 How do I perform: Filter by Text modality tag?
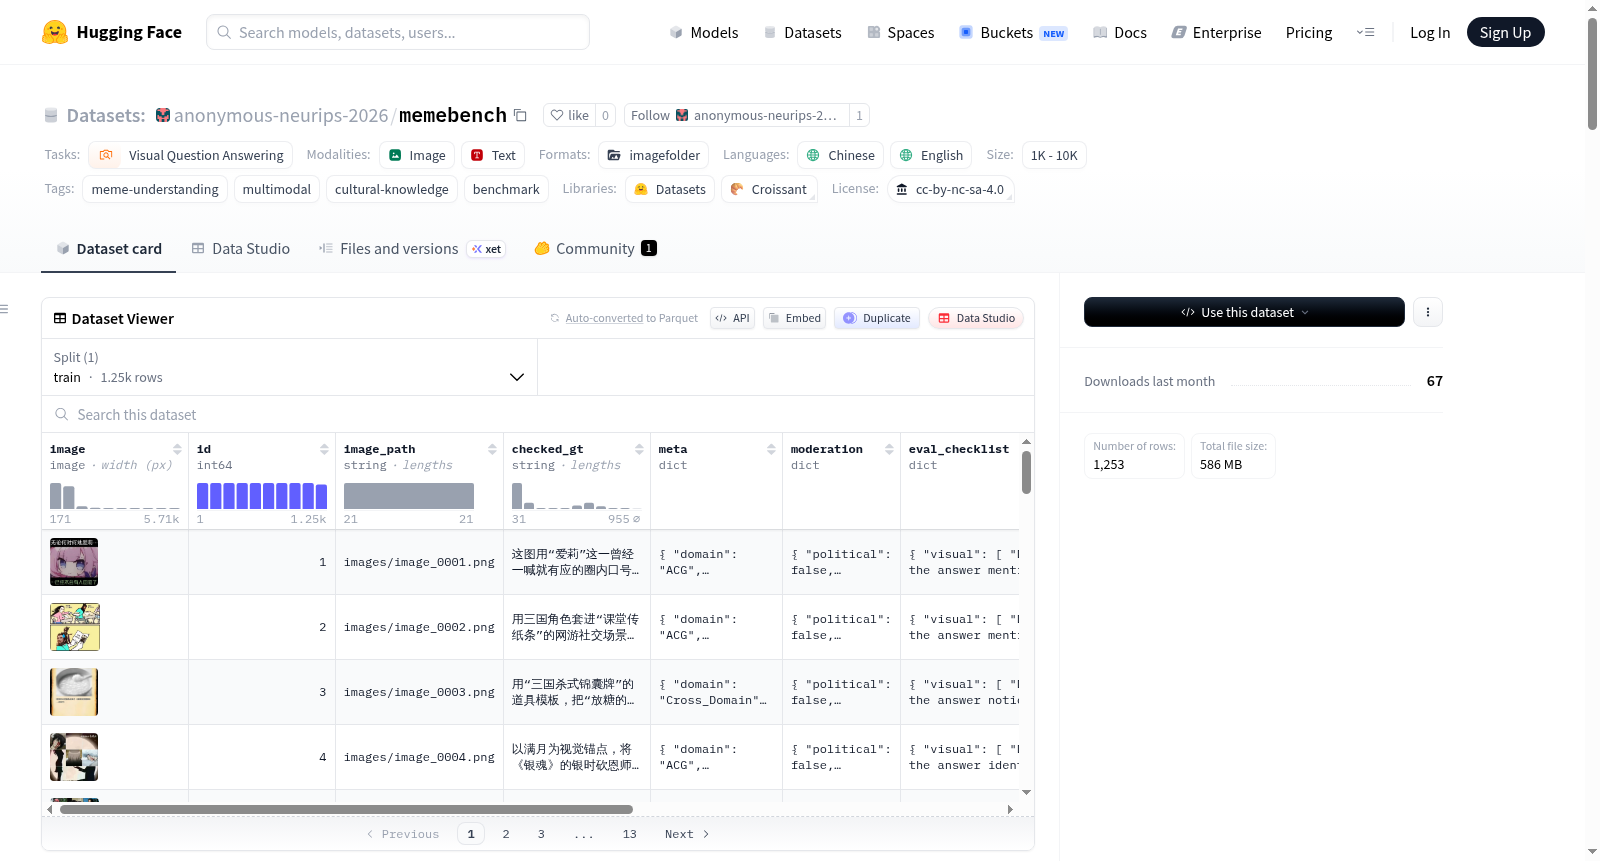pyautogui.click(x=493, y=155)
